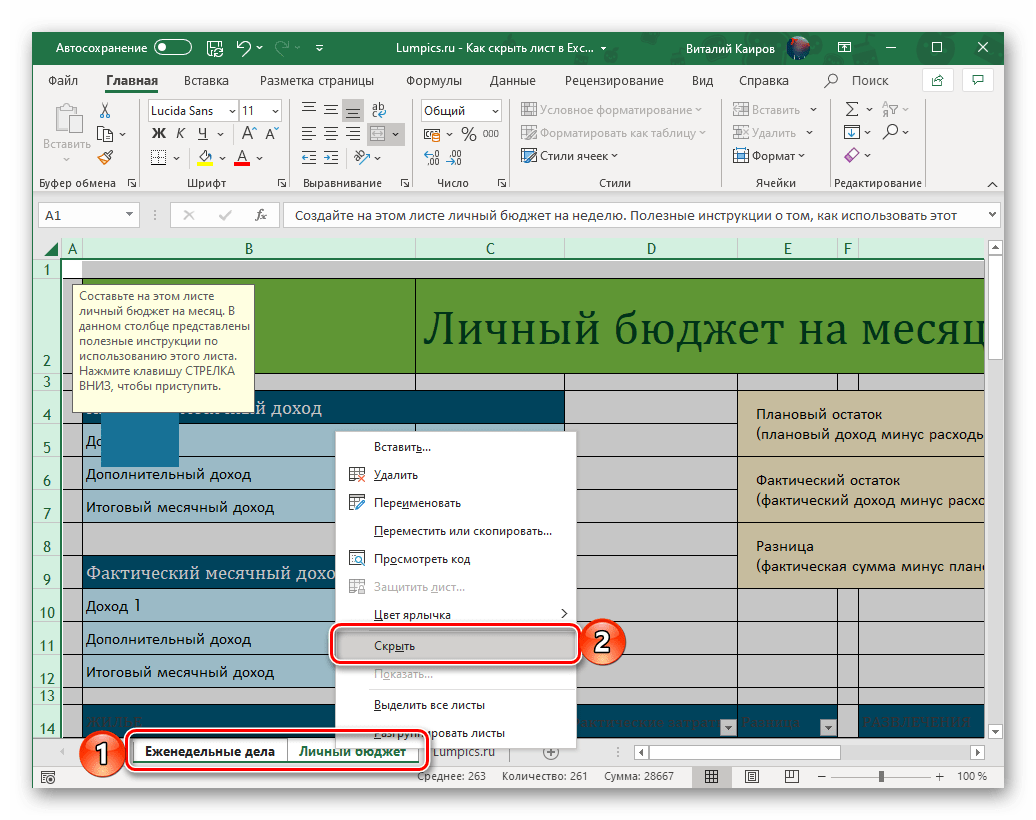Choose Переименовать from the context menu
This screenshot has height=820, width=1036.
[x=417, y=503]
